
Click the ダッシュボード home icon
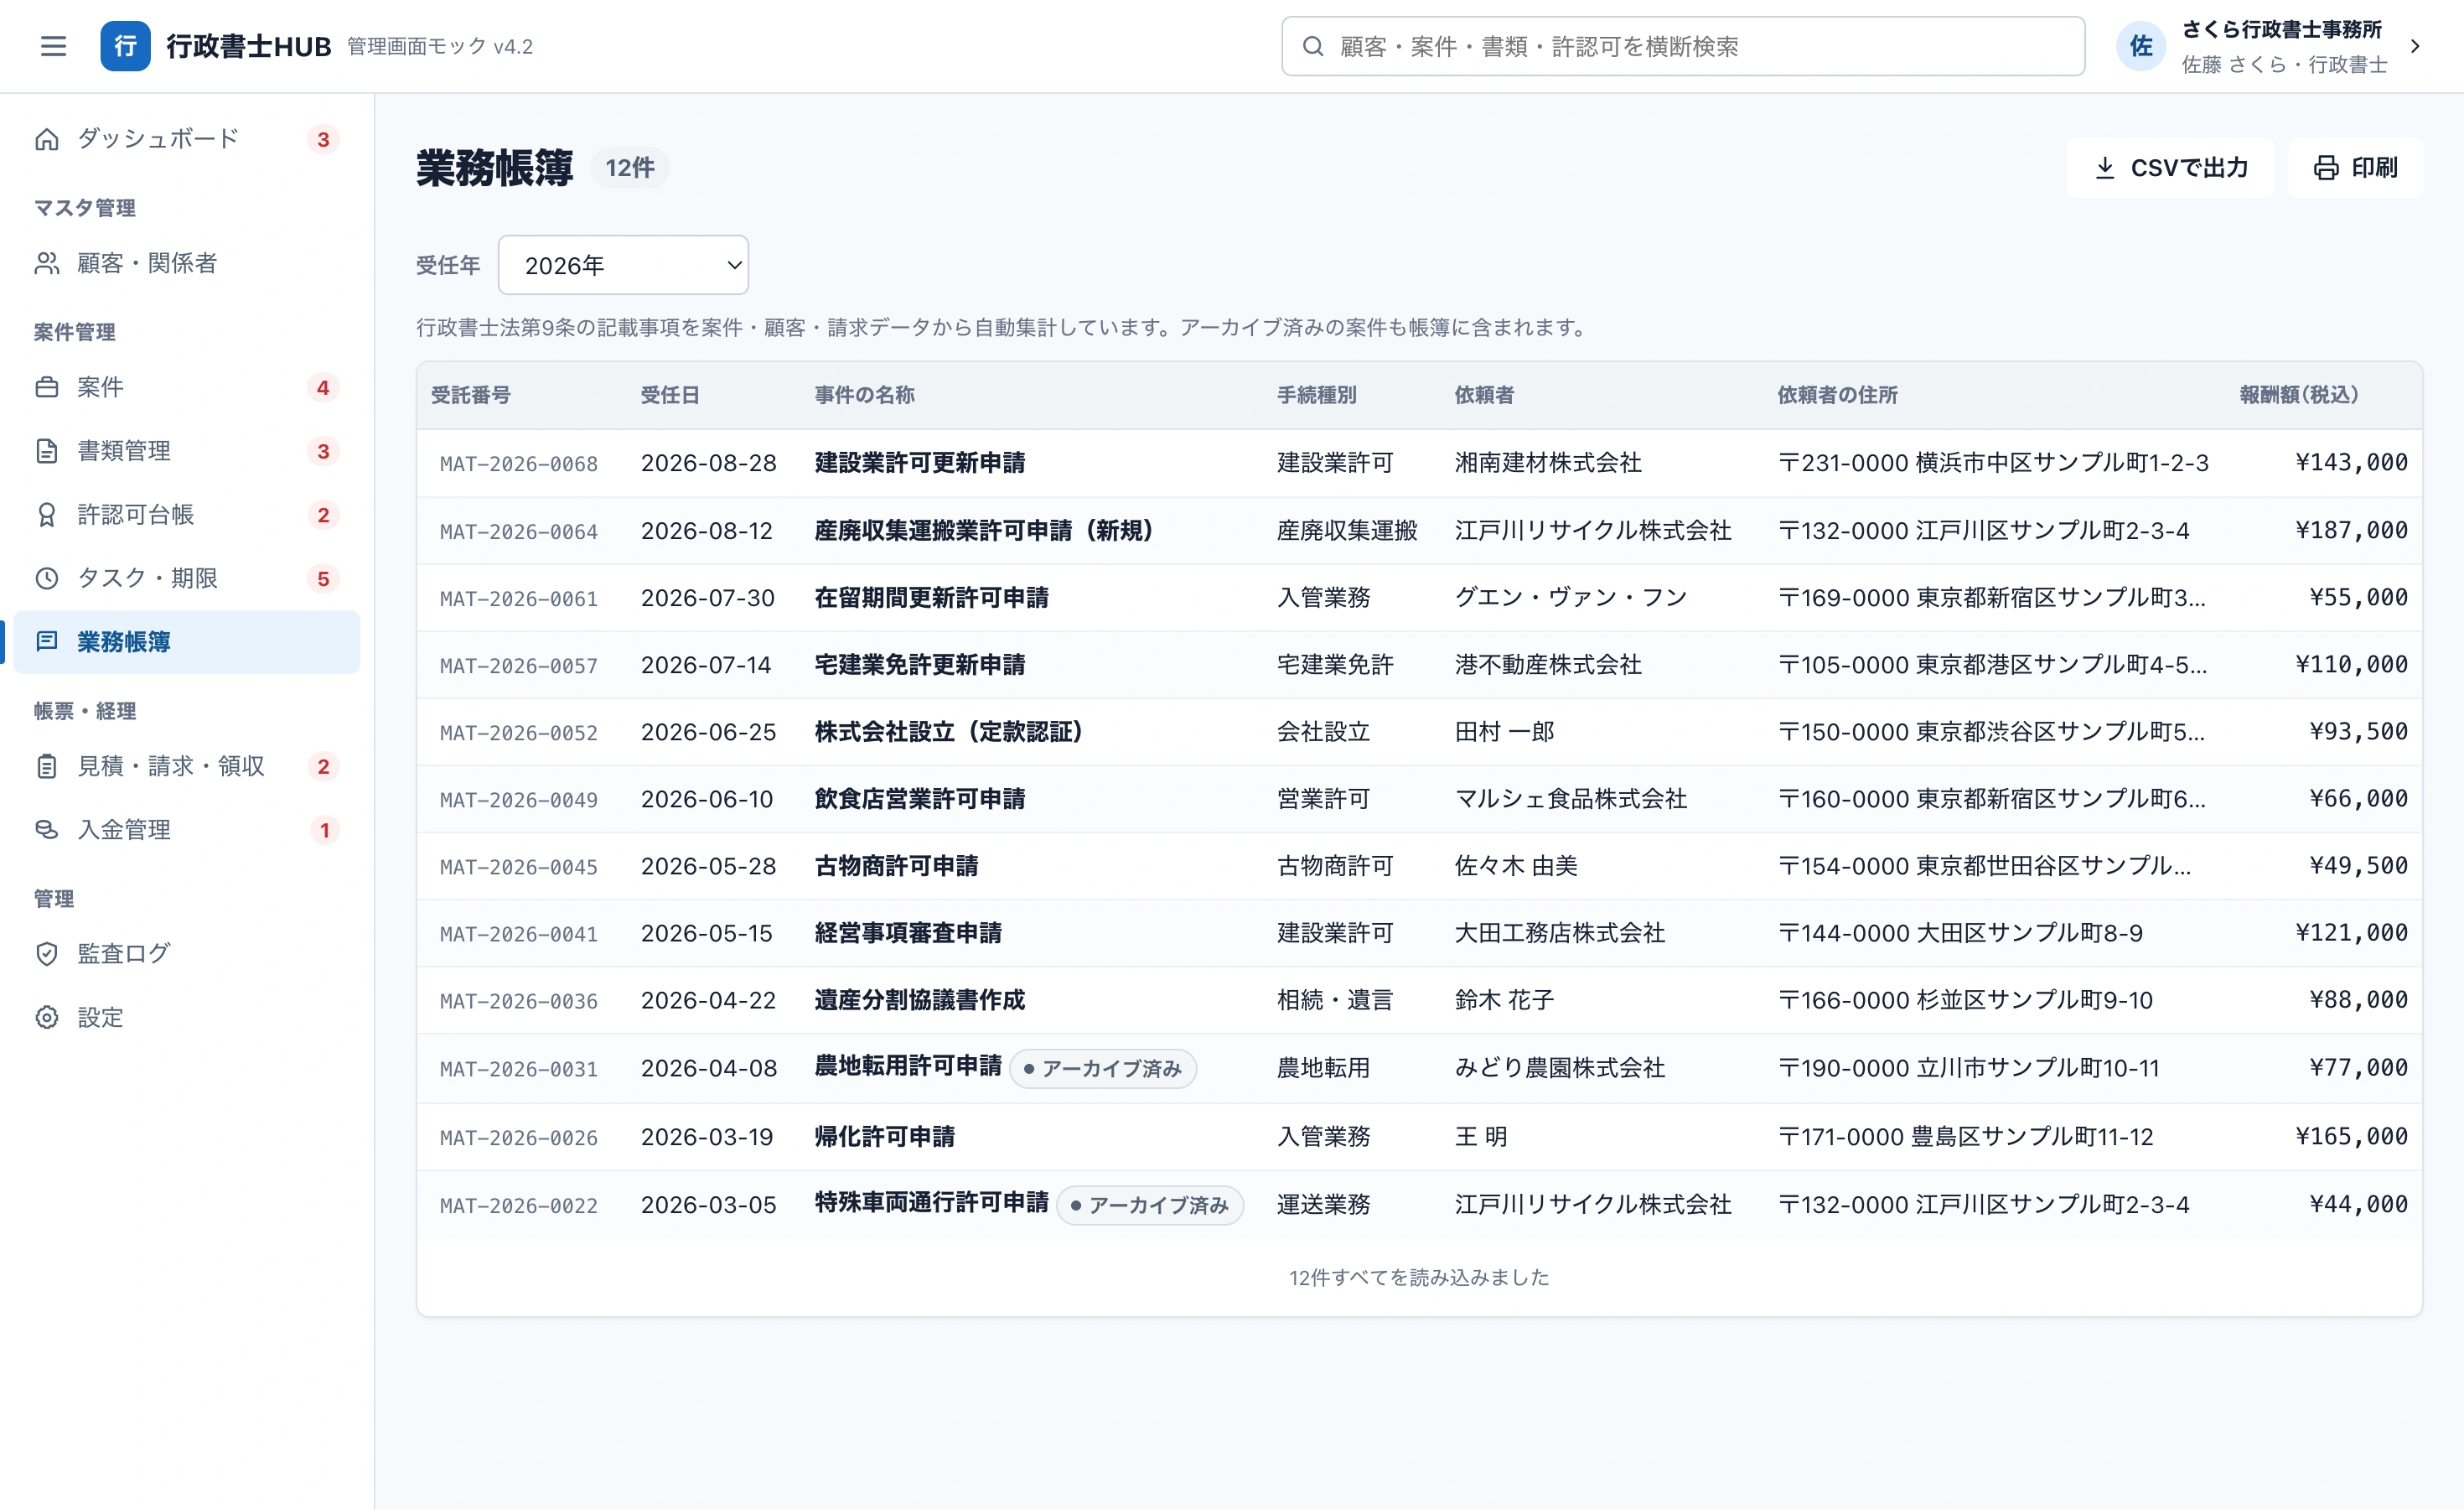point(47,139)
